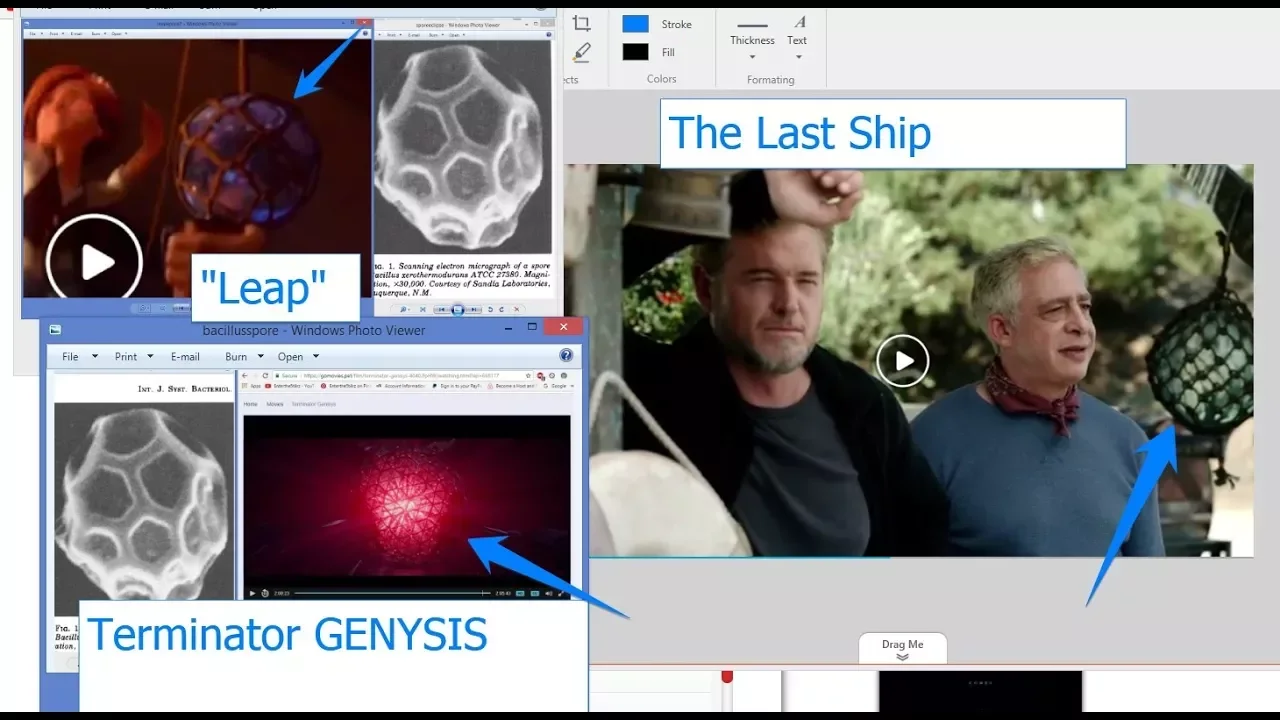Click the bacillusspore window title icon
1280x720 pixels.
(x=56, y=330)
